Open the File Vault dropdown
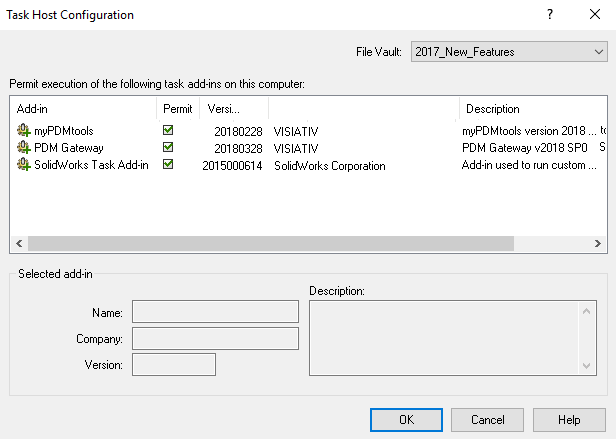This screenshot has width=616, height=439. click(507, 52)
